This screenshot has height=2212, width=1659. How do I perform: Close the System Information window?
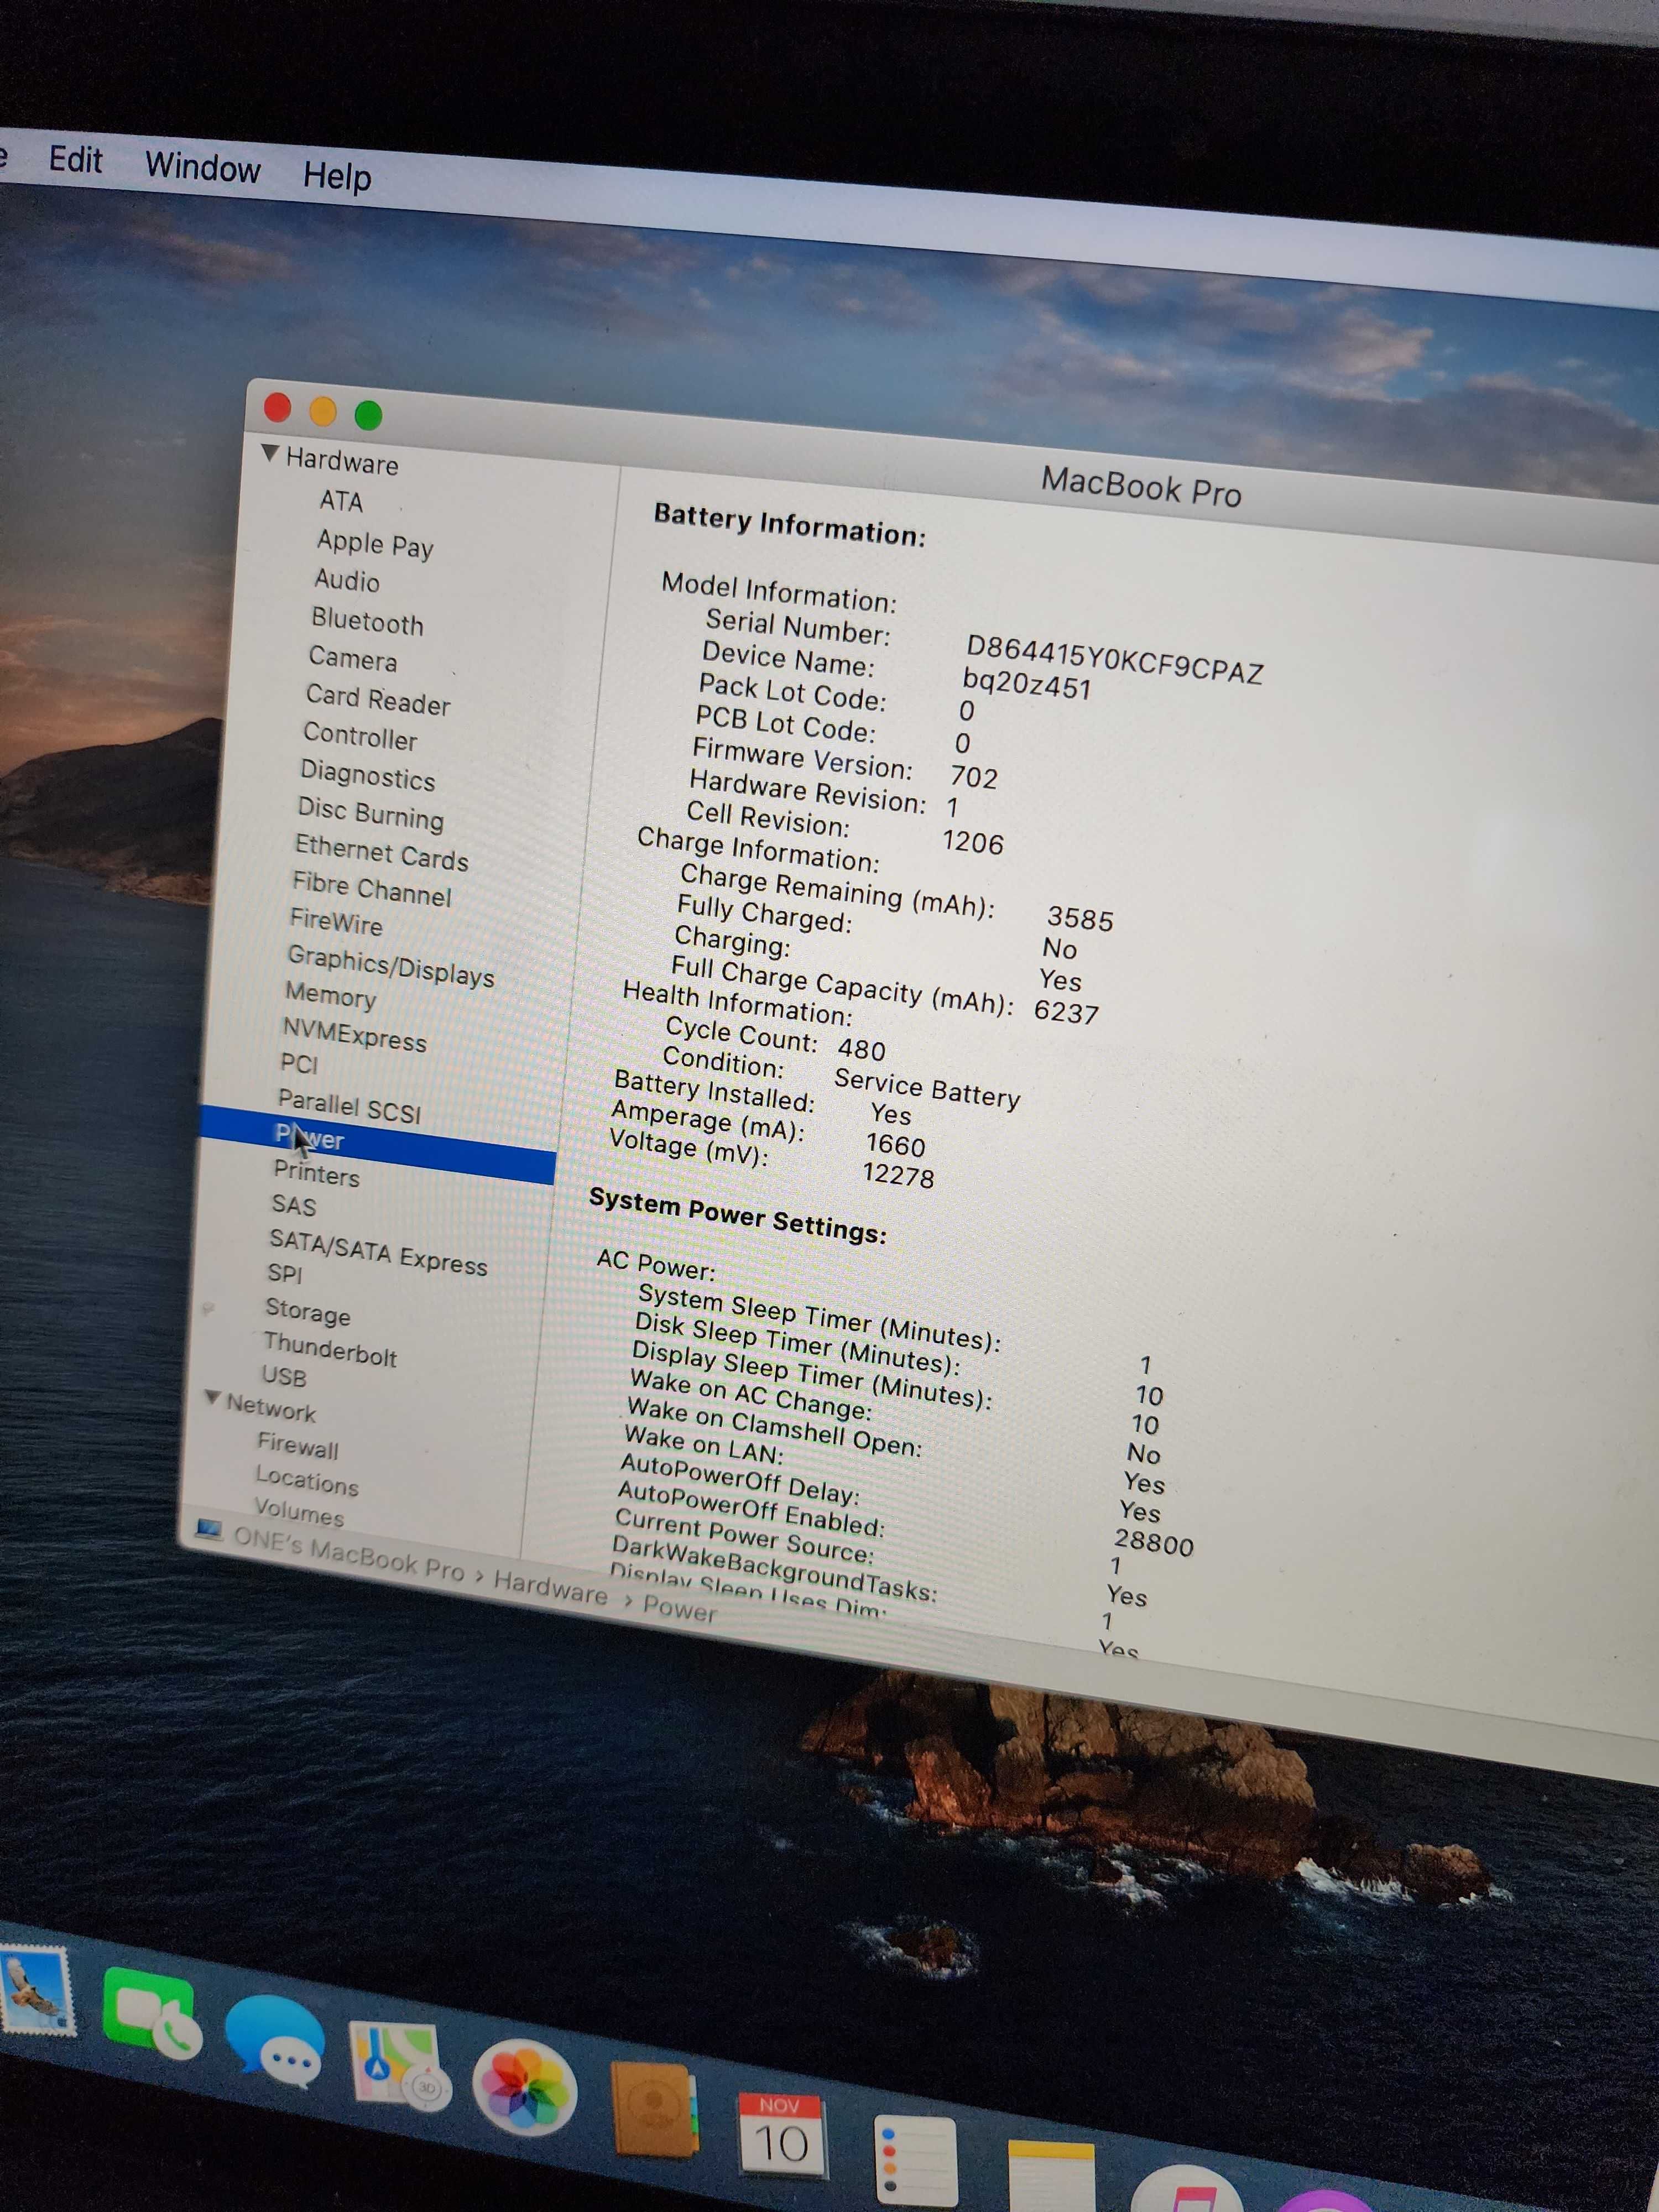click(x=277, y=408)
